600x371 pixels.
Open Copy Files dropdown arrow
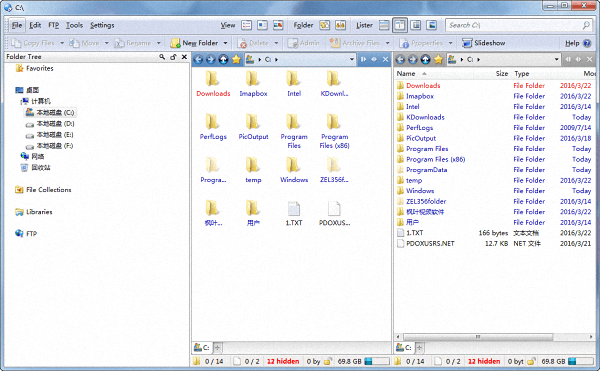pyautogui.click(x=62, y=43)
